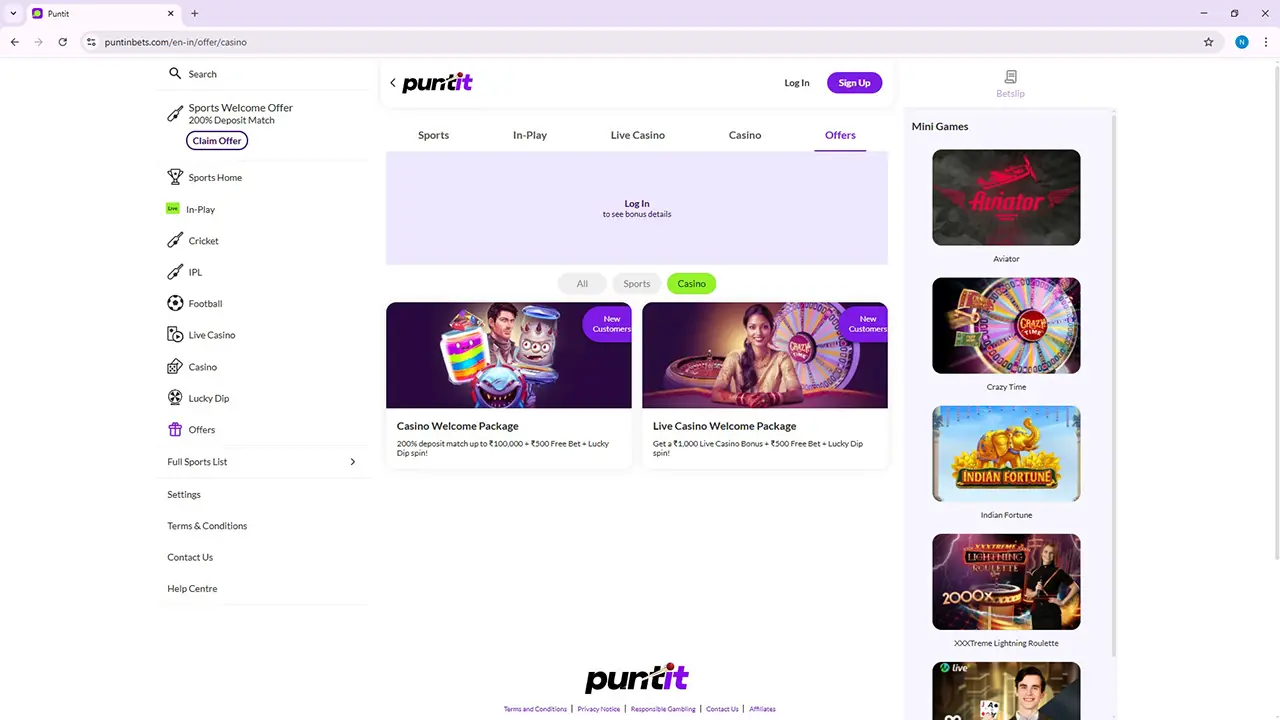
Task: Select the Cricket bat icon
Action: [x=175, y=240]
